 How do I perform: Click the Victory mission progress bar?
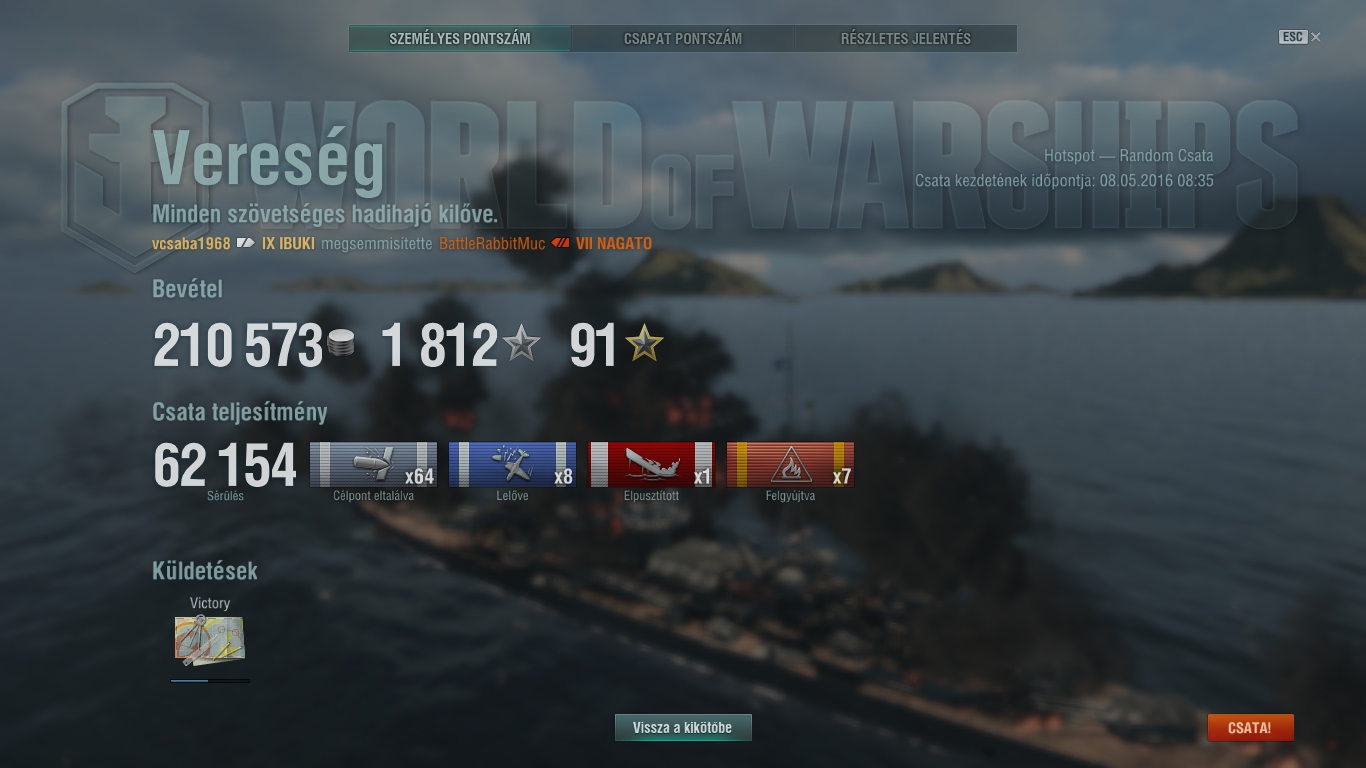[x=210, y=681]
